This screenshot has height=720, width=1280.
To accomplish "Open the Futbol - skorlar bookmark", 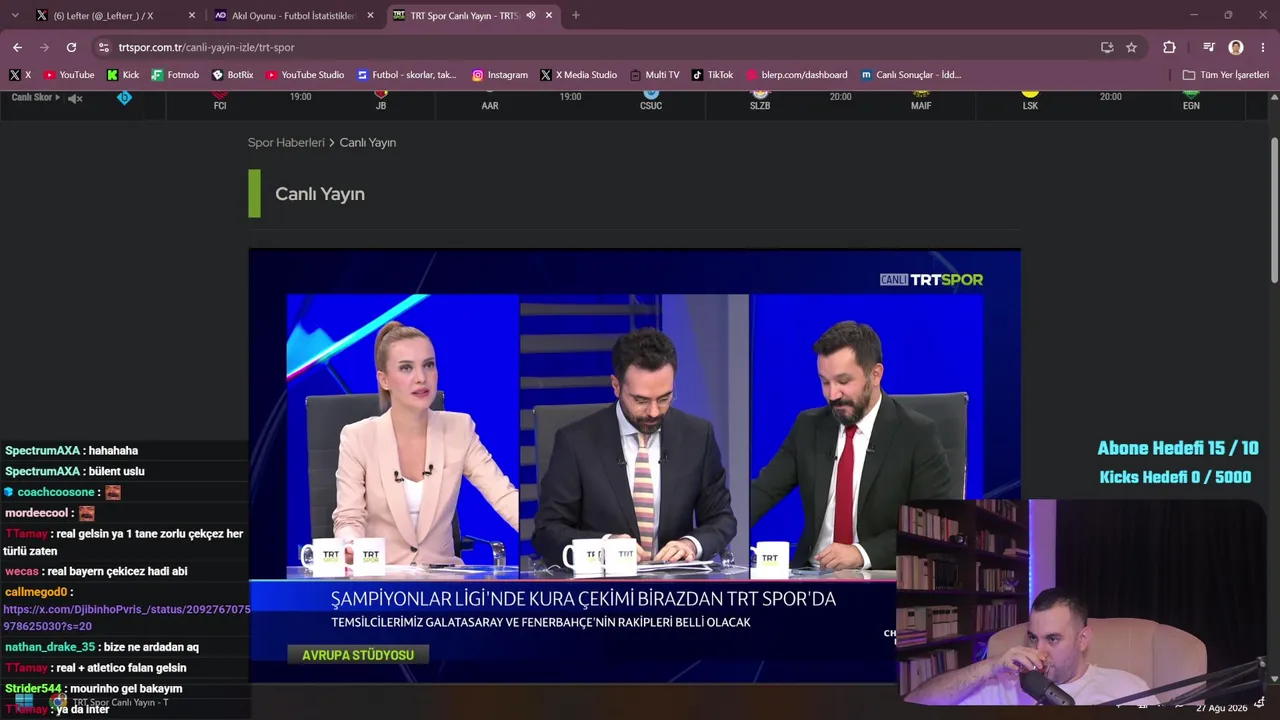I will (x=407, y=75).
